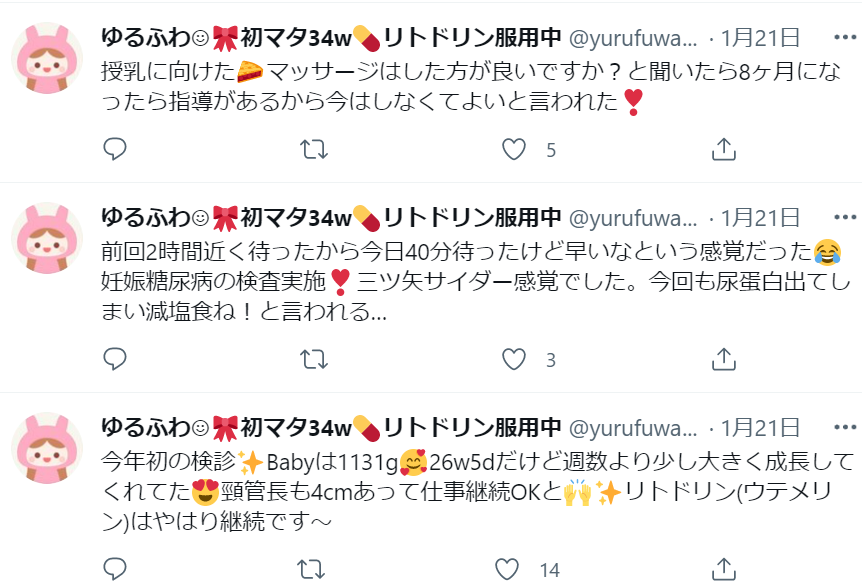862x586 pixels.
Task: Share the first tweet about 授乳
Action: [x=723, y=149]
